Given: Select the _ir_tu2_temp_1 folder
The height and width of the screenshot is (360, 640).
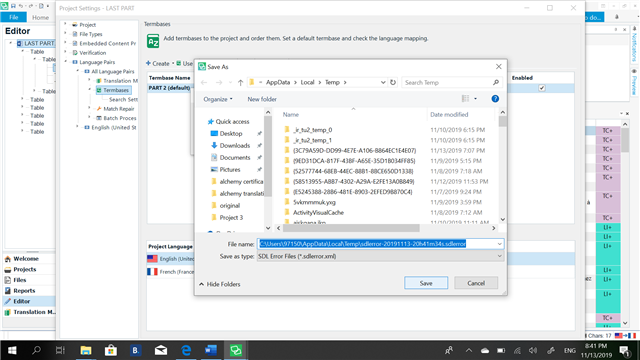Looking at the screenshot, I should [313, 140].
